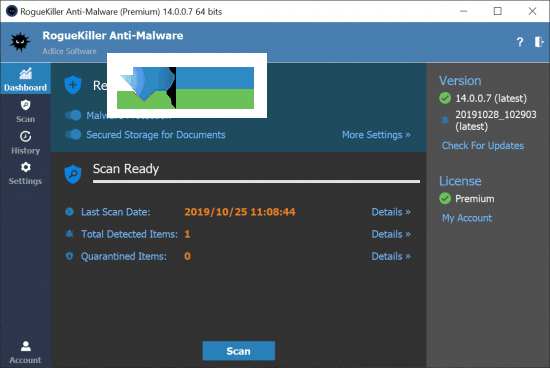Click the Version heading

click(x=460, y=81)
